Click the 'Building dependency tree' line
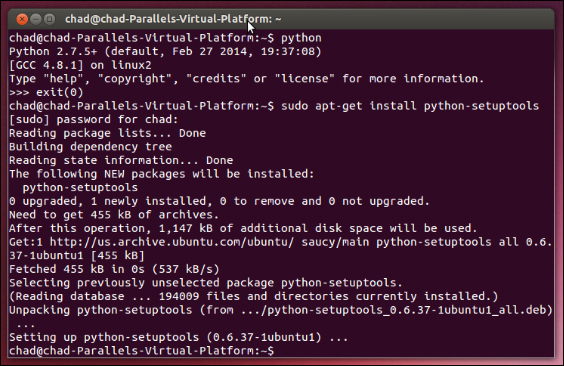The image size is (564, 366). pyautogui.click(x=90, y=147)
